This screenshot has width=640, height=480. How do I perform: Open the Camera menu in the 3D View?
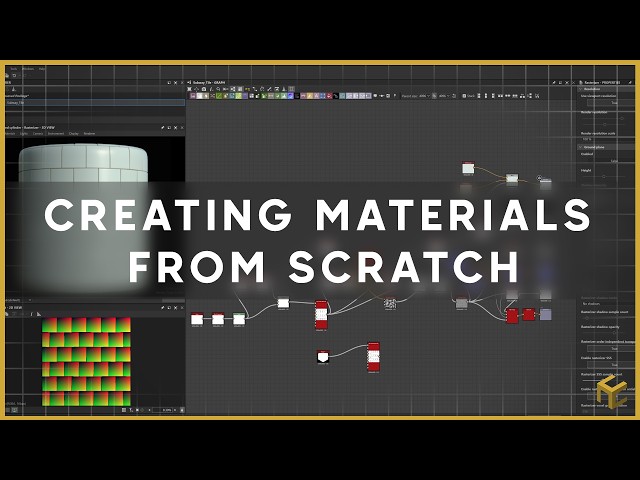[38, 133]
